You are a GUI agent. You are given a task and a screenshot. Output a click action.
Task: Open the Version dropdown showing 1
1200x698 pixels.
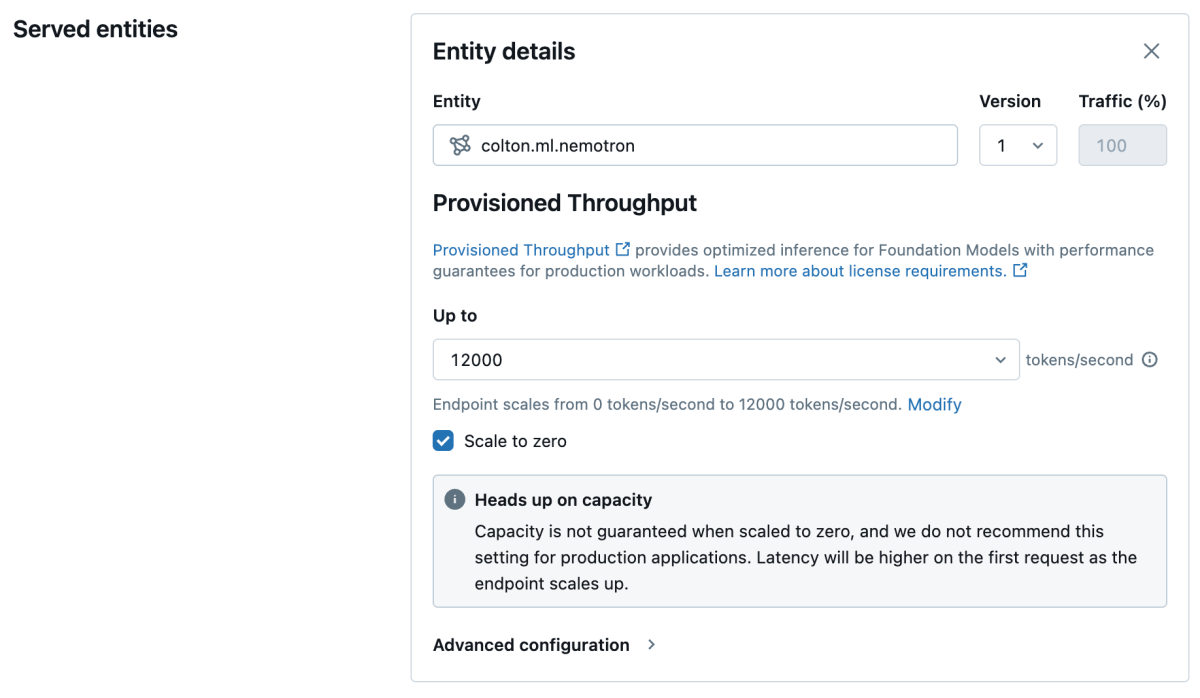[x=1018, y=145]
